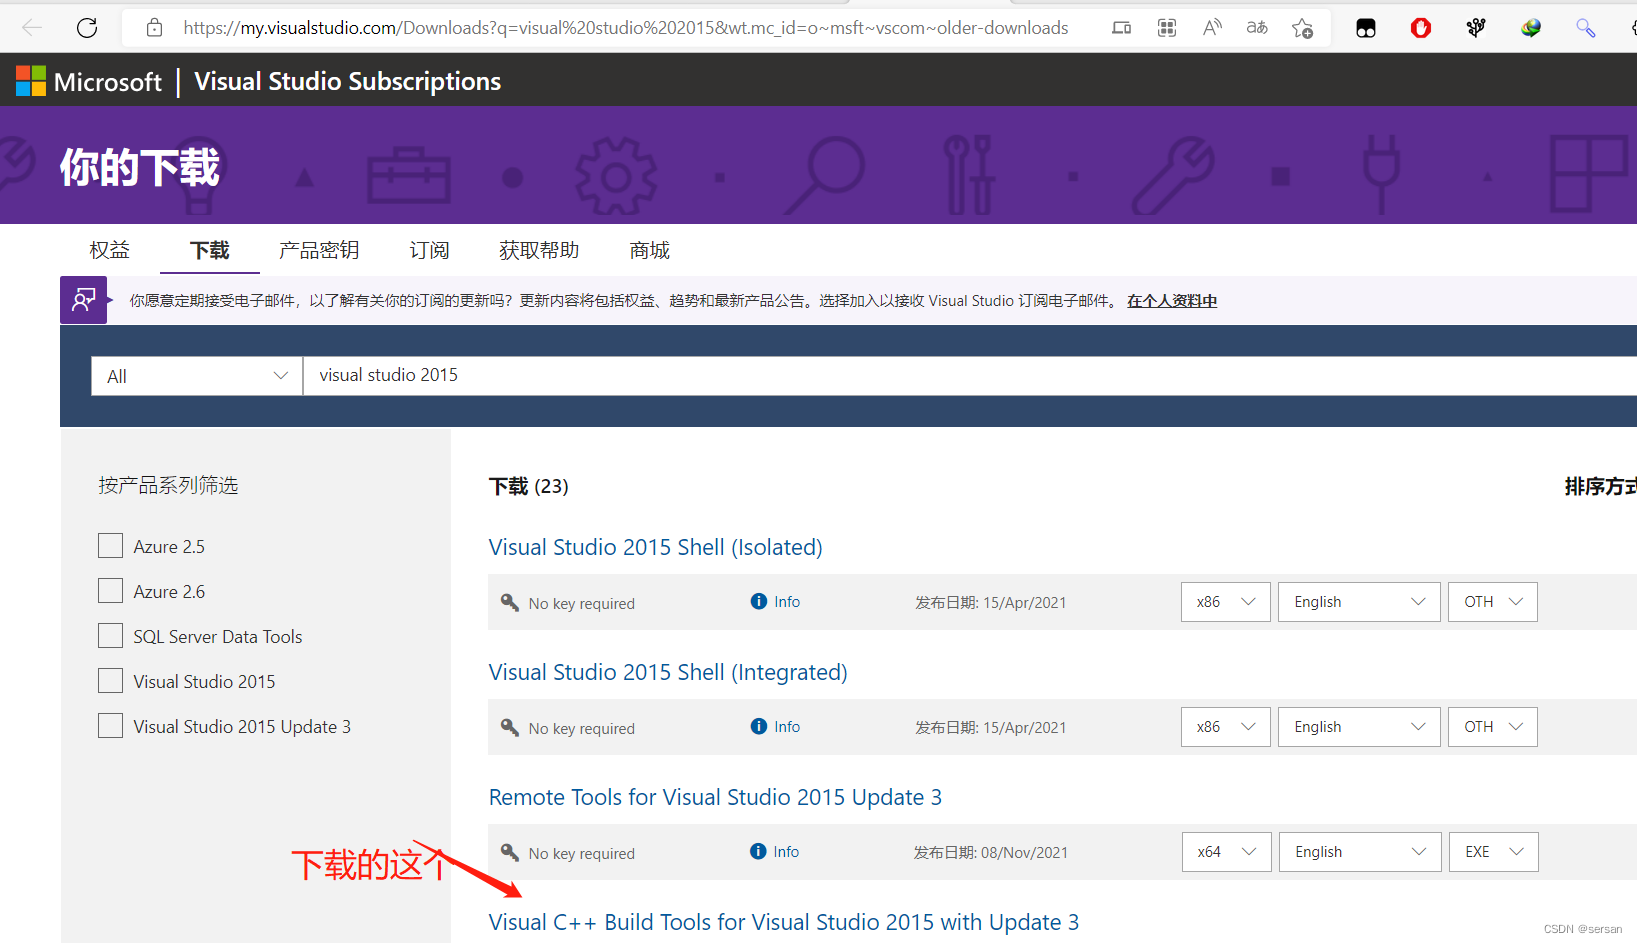Screen dimensions: 1637x943
Task: Click Info icon for Shell (Isolated)
Action: [759, 601]
